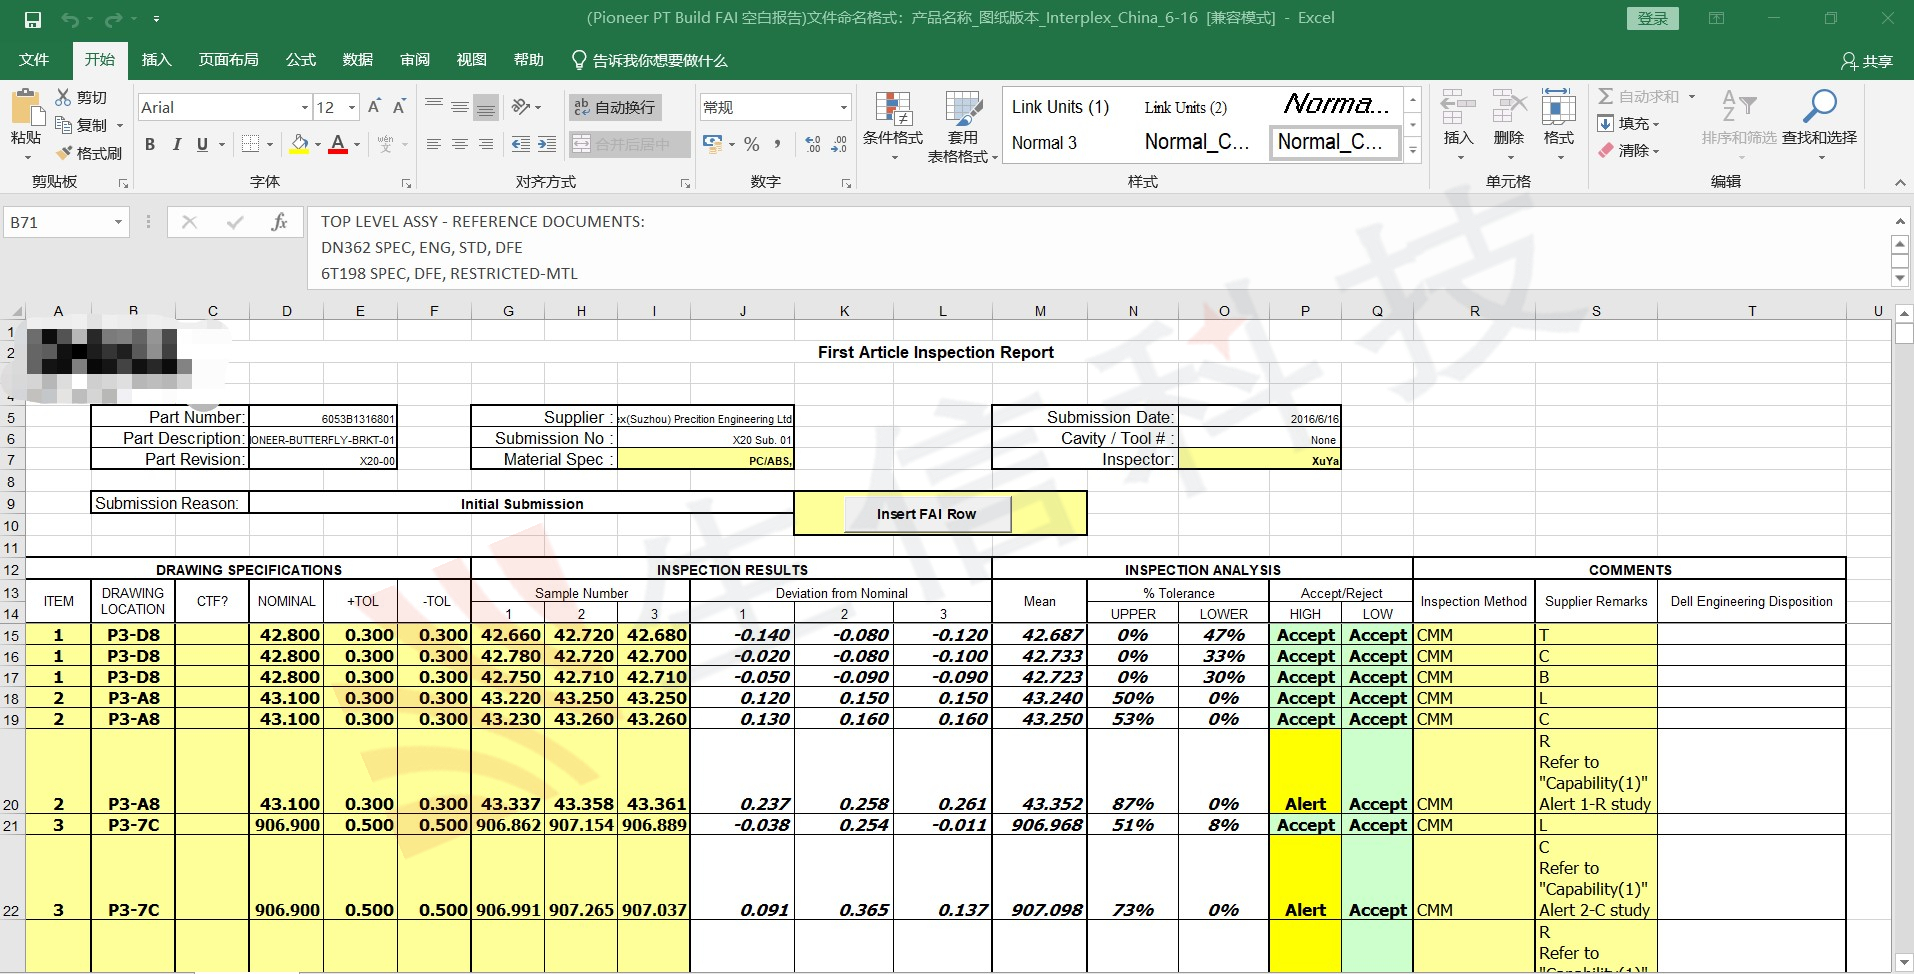Apply comma style number format

[x=778, y=144]
